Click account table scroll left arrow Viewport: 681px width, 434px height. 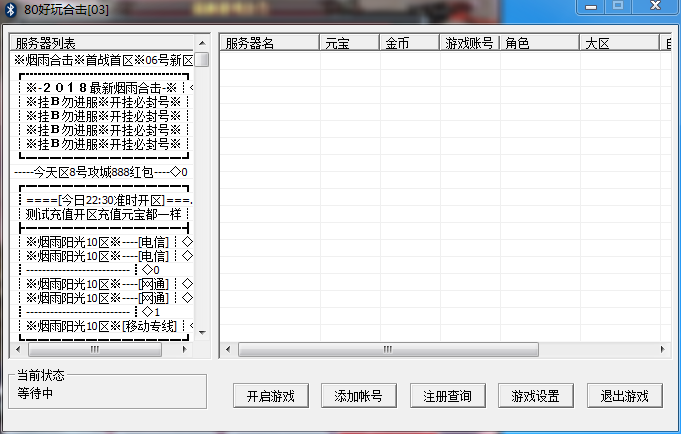[x=228, y=349]
